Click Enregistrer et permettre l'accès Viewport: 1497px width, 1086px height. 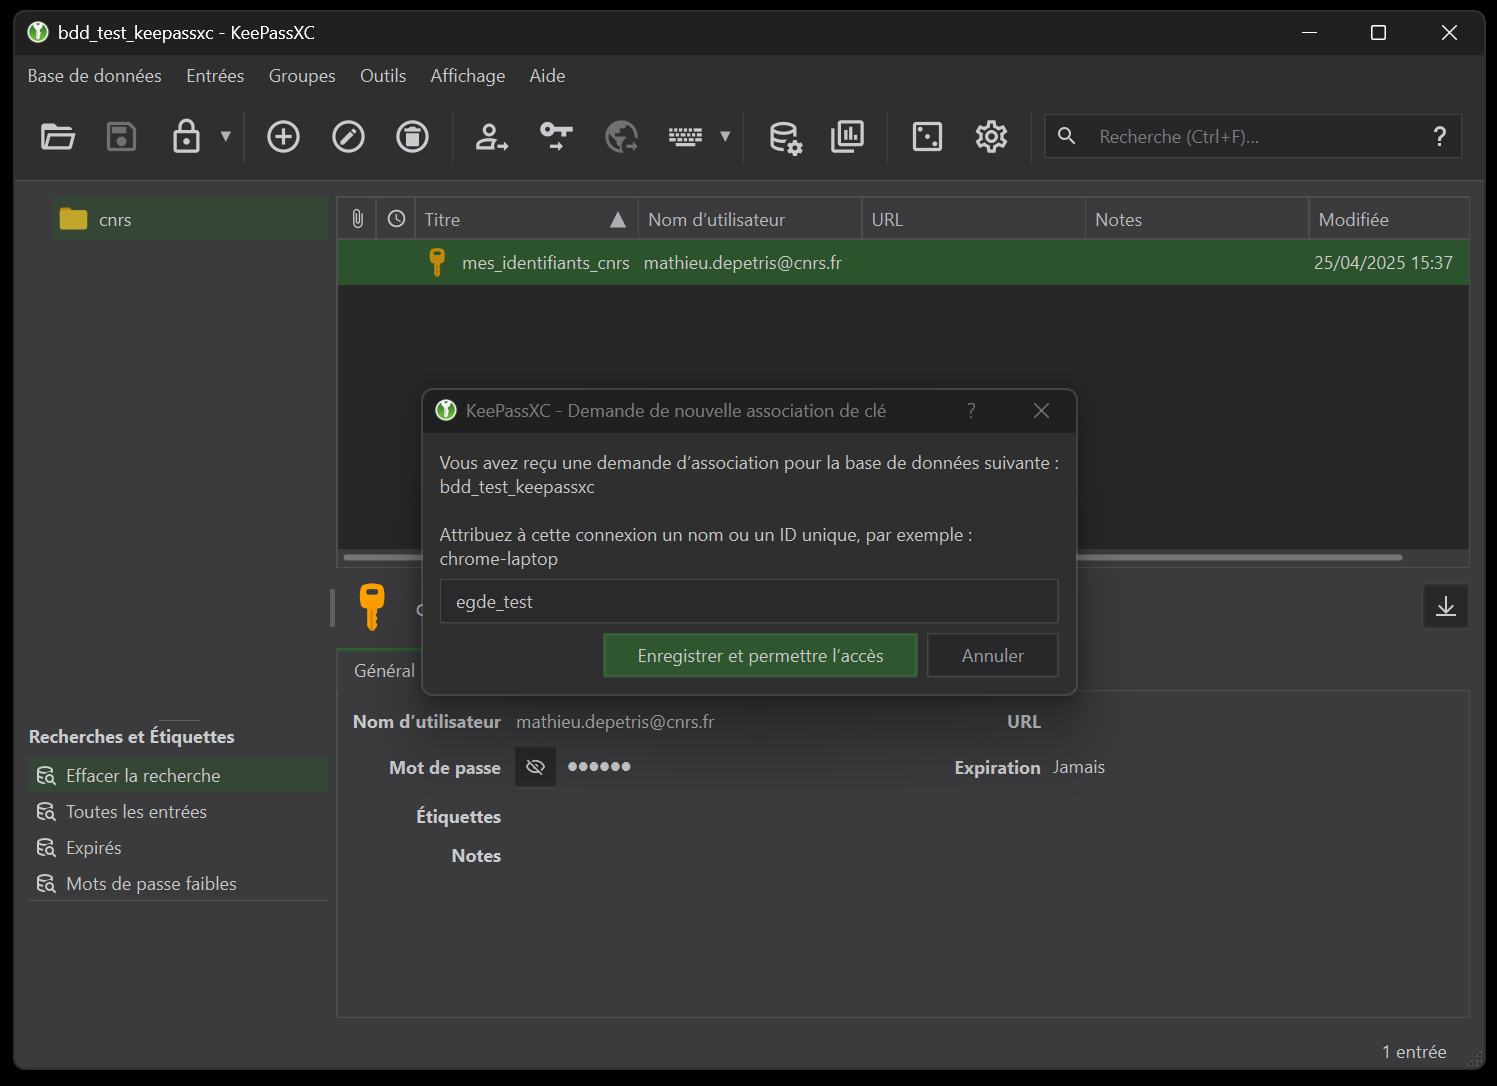(760, 656)
